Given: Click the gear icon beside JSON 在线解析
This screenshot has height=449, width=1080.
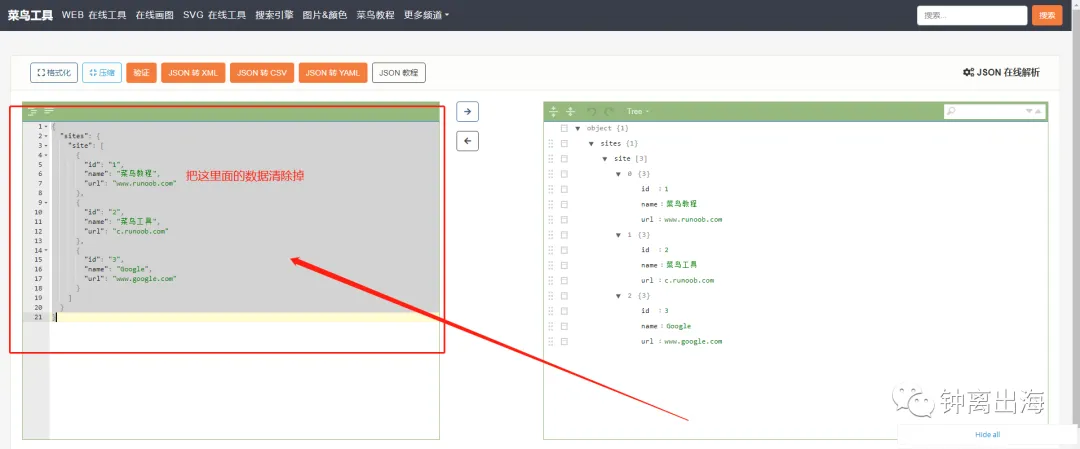Looking at the screenshot, I should coord(968,72).
